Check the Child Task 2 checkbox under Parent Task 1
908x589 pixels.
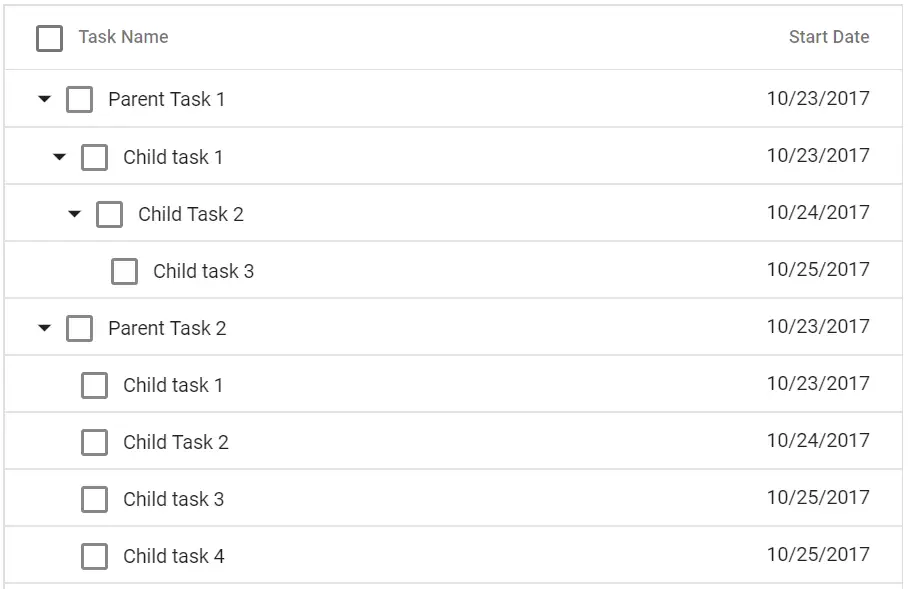109,213
